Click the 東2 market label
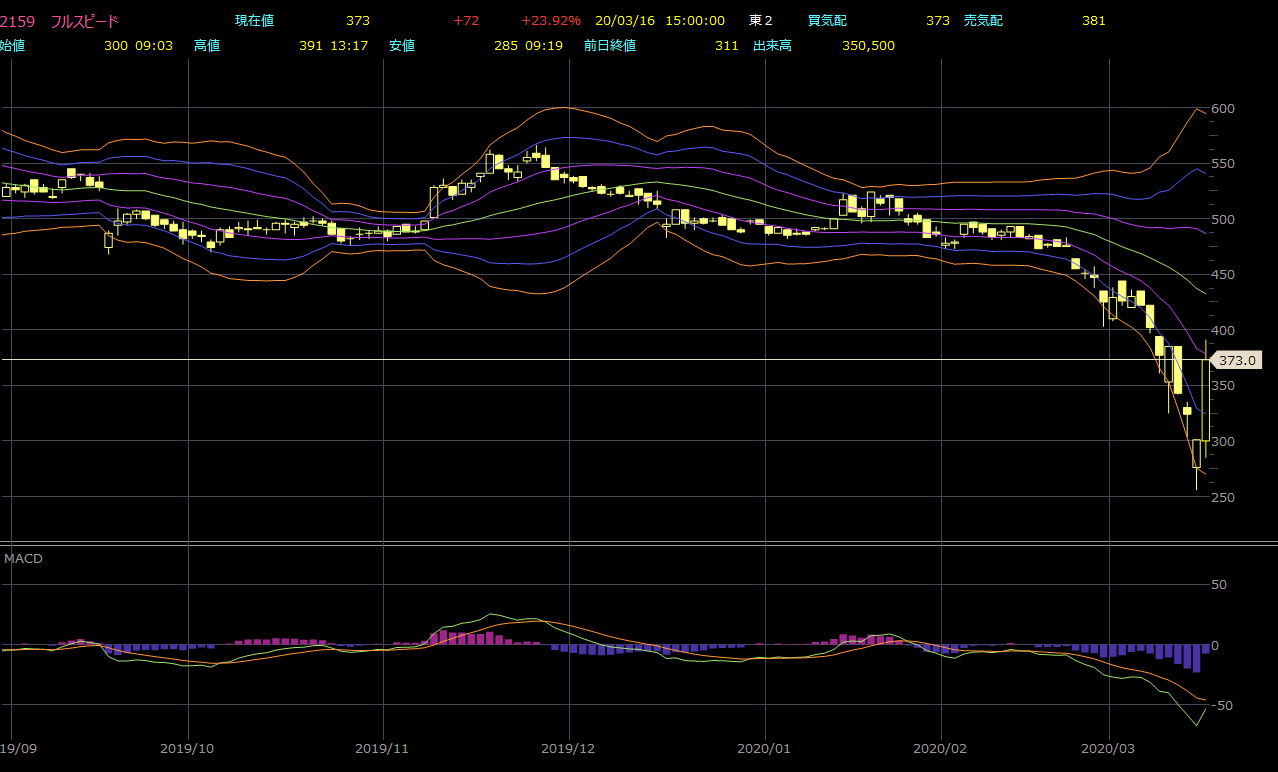1278x772 pixels. (761, 20)
